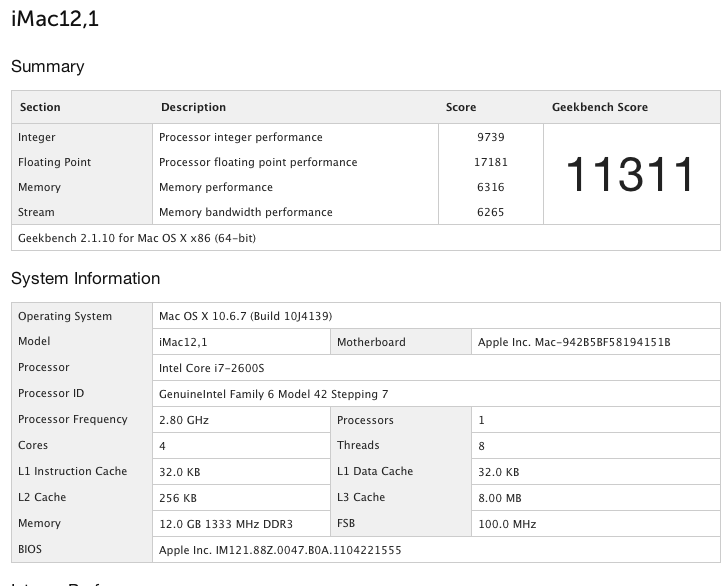Click the Section column header
The image size is (723, 586).
tap(40, 107)
